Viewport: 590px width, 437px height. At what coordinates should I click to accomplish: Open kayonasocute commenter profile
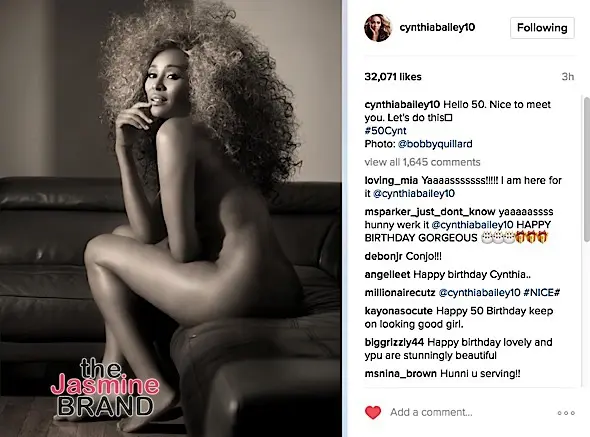[x=398, y=311]
